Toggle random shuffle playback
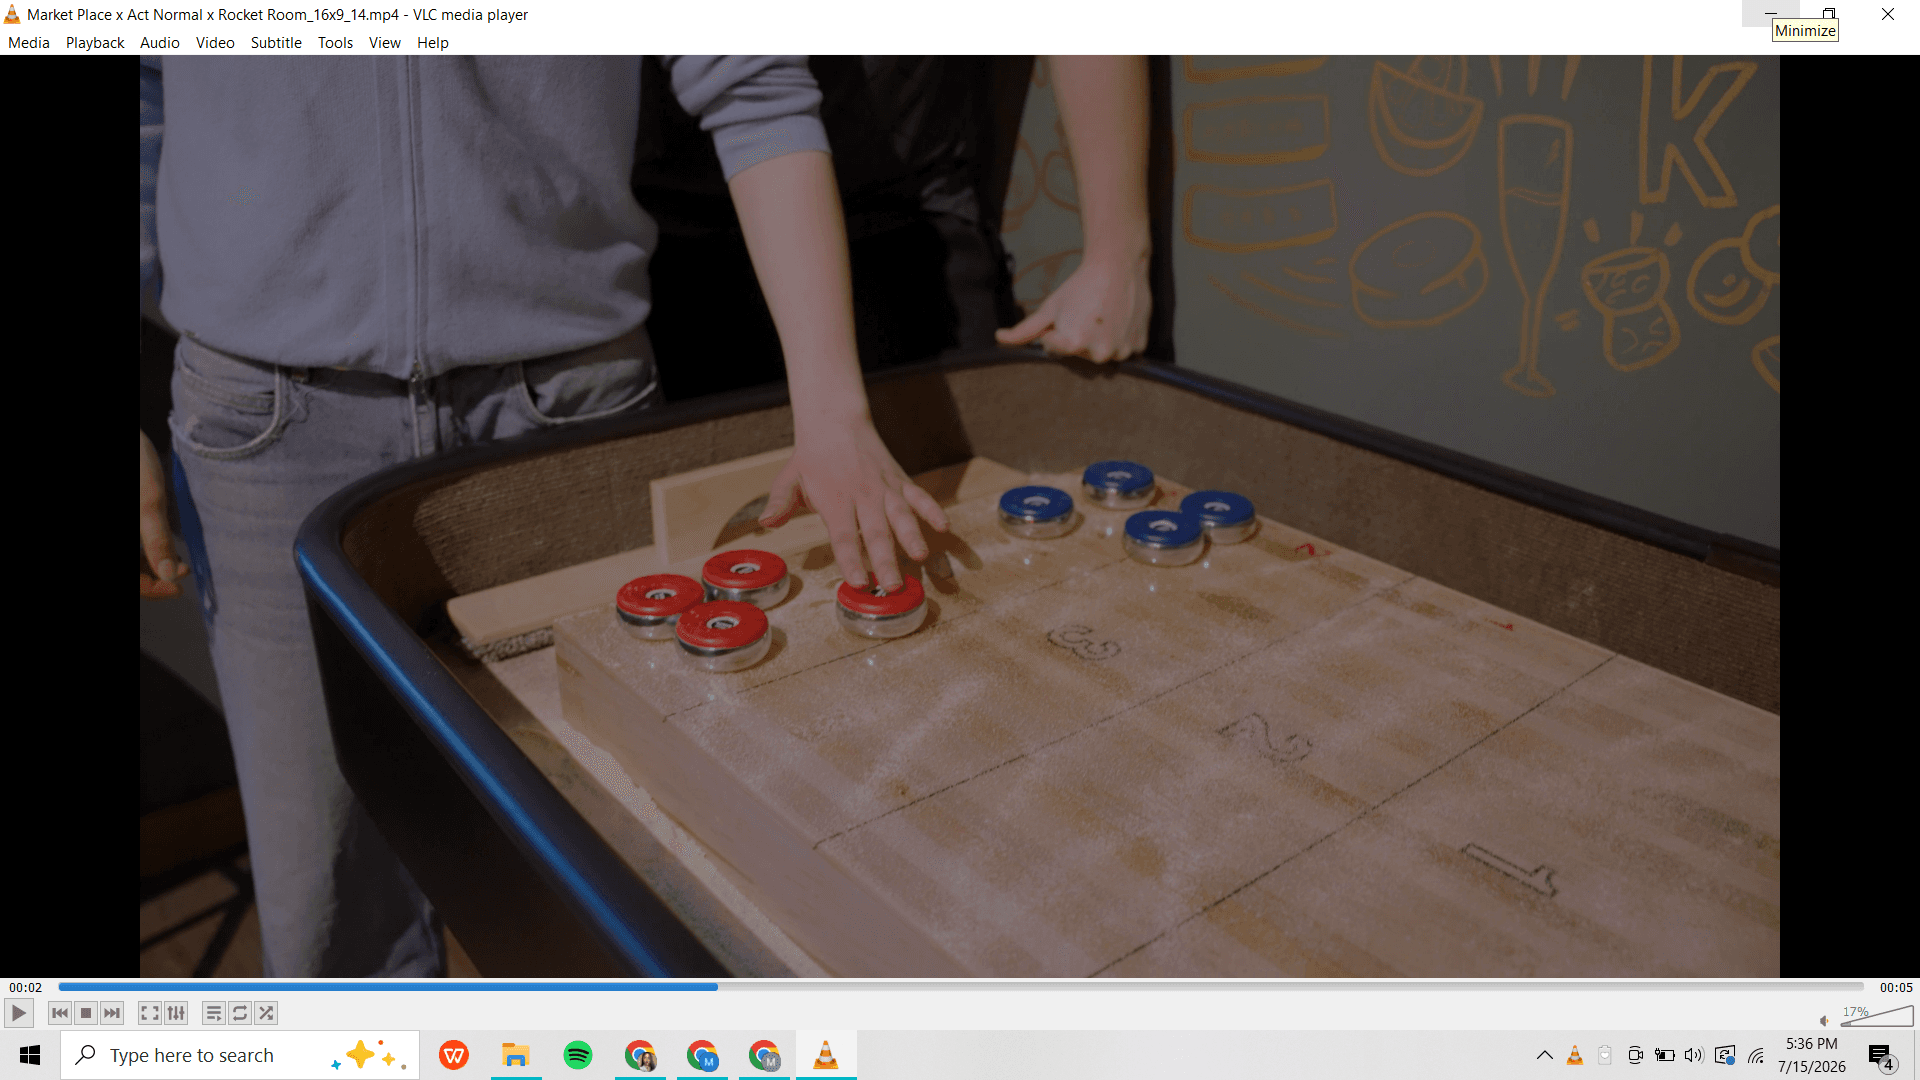The height and width of the screenshot is (1080, 1920). click(266, 1013)
